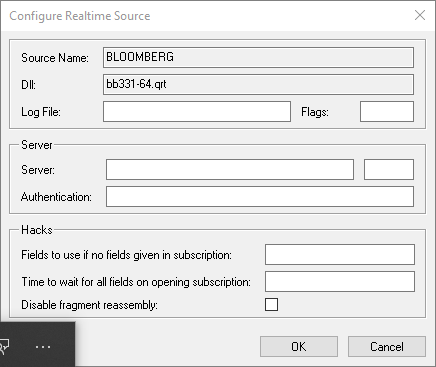The width and height of the screenshot is (436, 367).
Task: Click the Dll label text
Action: pos(28,85)
